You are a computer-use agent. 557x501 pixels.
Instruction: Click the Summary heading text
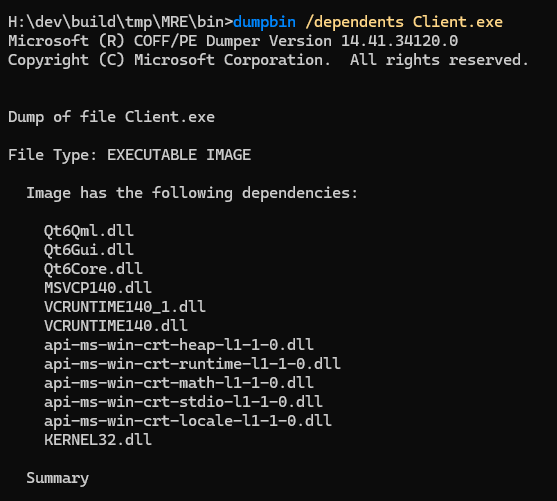[58, 478]
